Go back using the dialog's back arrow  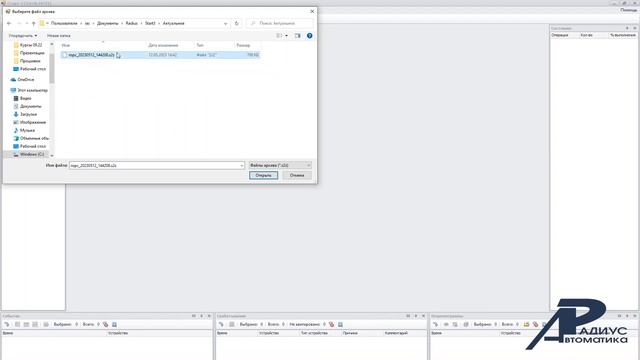[x=9, y=24]
